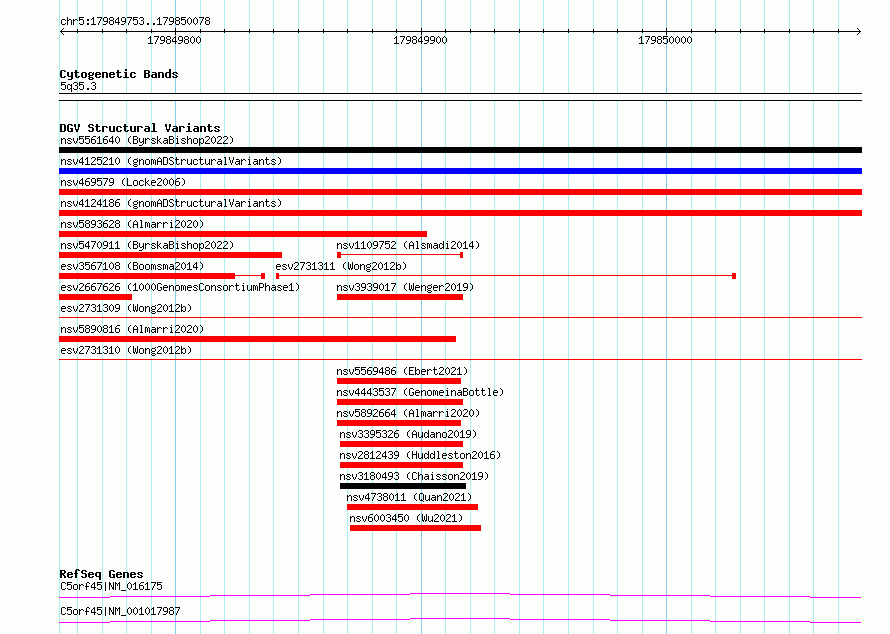Click the nsv469579 (Locke2006) label
The image size is (890, 634).
tap(123, 182)
